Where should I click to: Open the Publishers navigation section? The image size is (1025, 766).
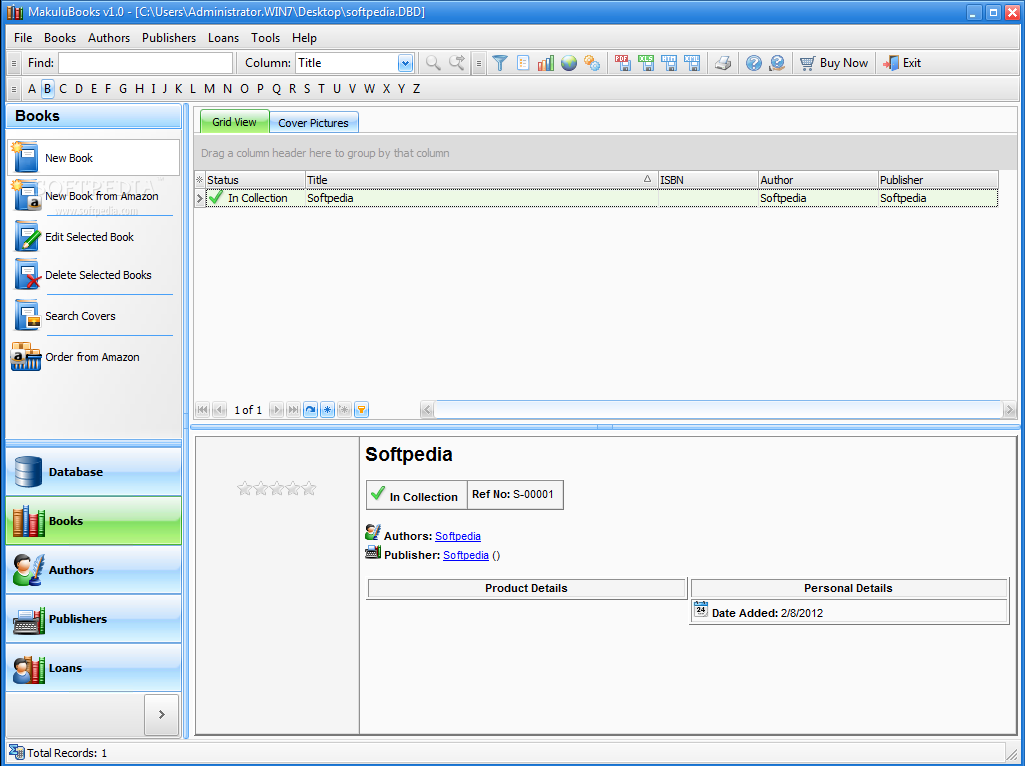pyautogui.click(x=93, y=618)
